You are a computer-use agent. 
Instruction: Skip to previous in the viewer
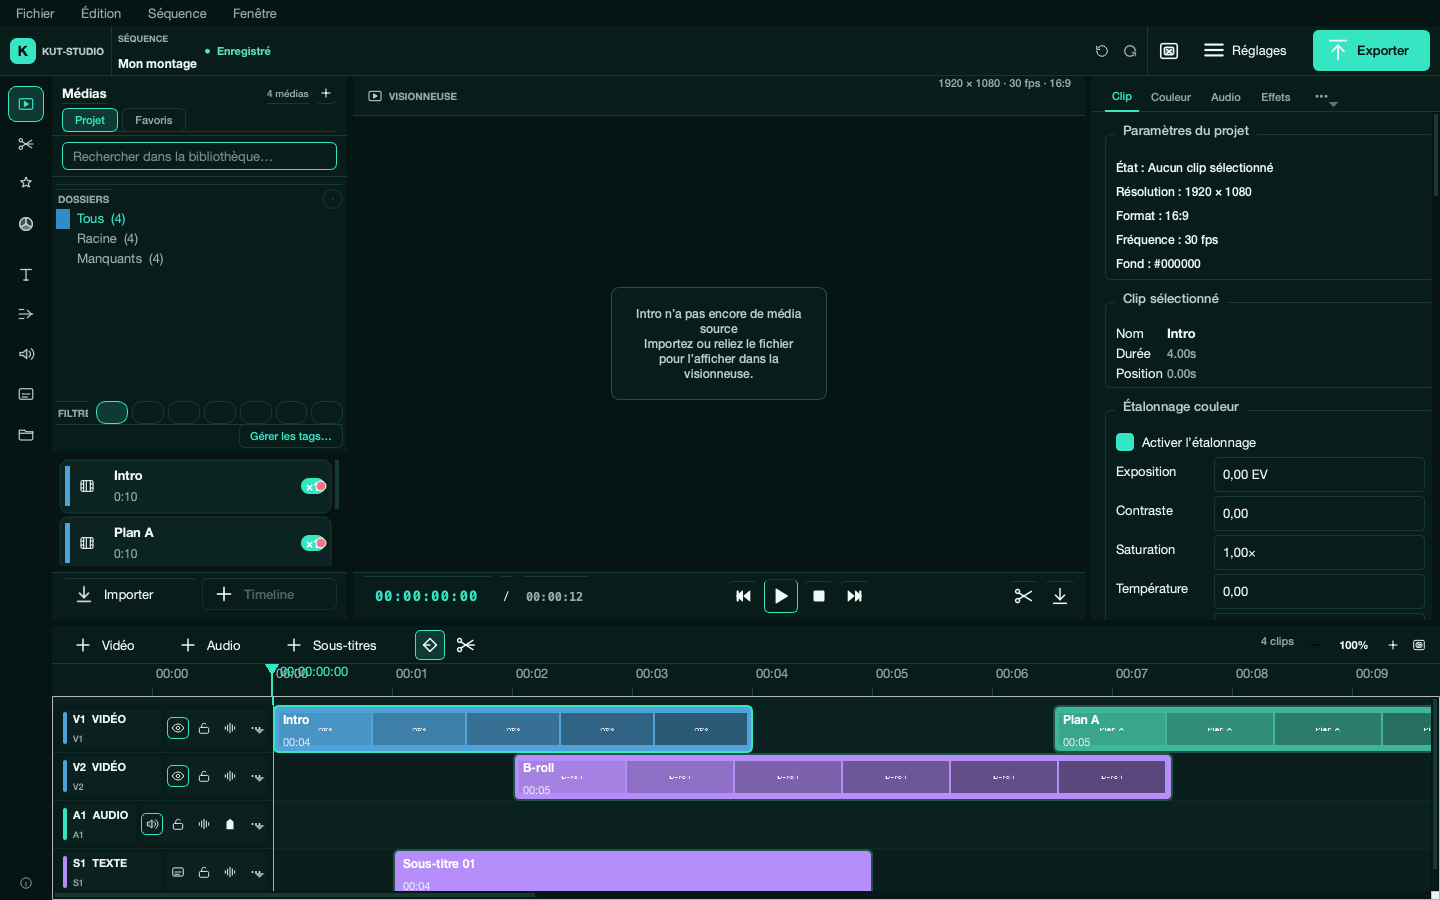coord(743,596)
